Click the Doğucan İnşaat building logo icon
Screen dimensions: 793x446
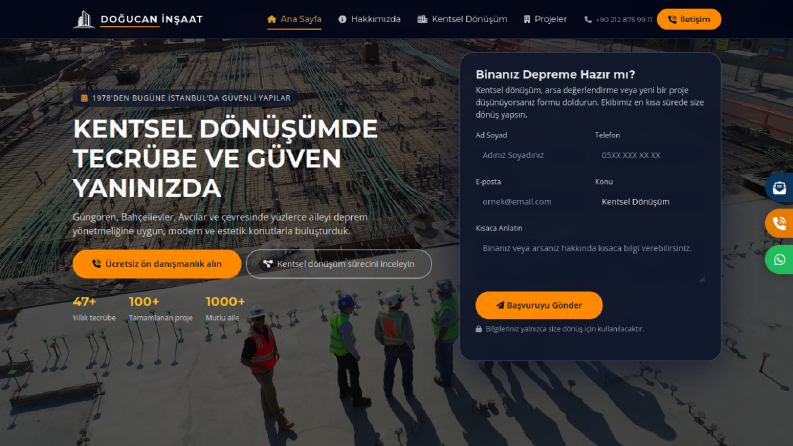[84, 19]
